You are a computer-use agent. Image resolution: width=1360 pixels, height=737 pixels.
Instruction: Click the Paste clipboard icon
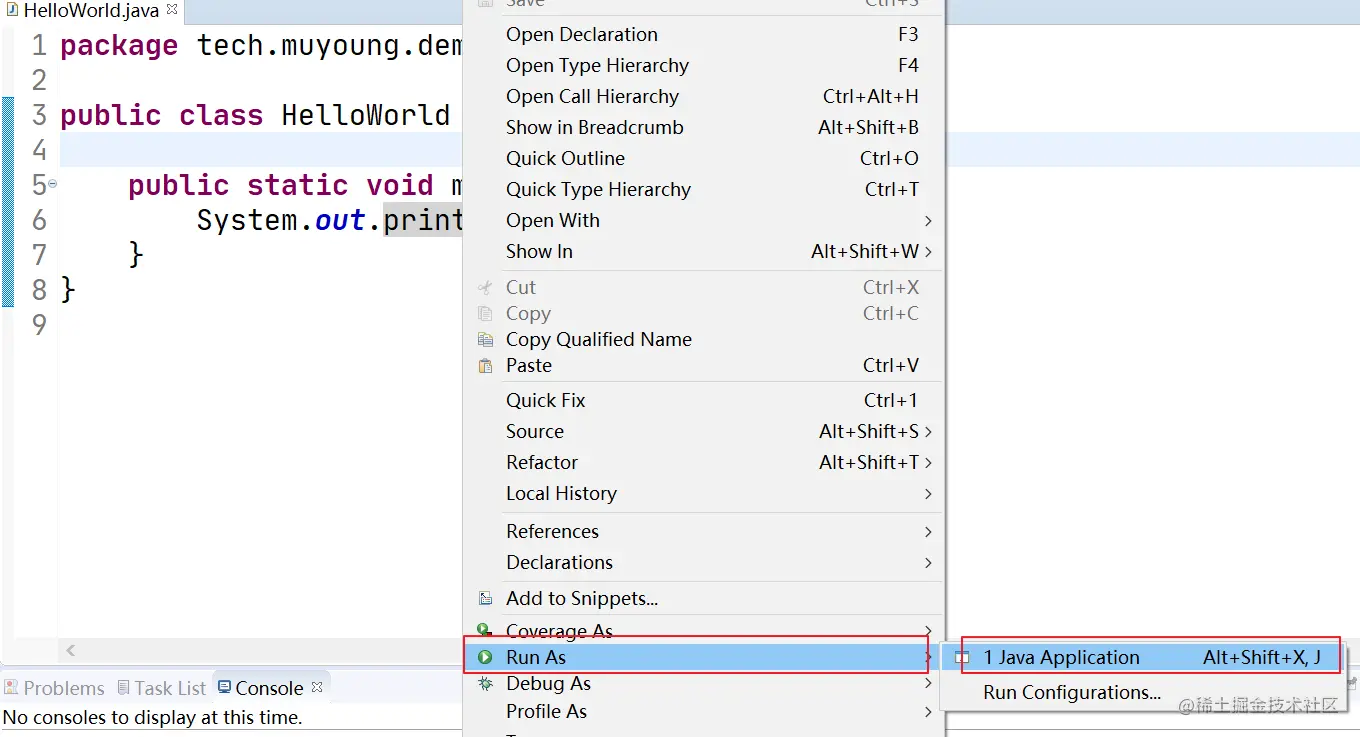click(x=485, y=365)
